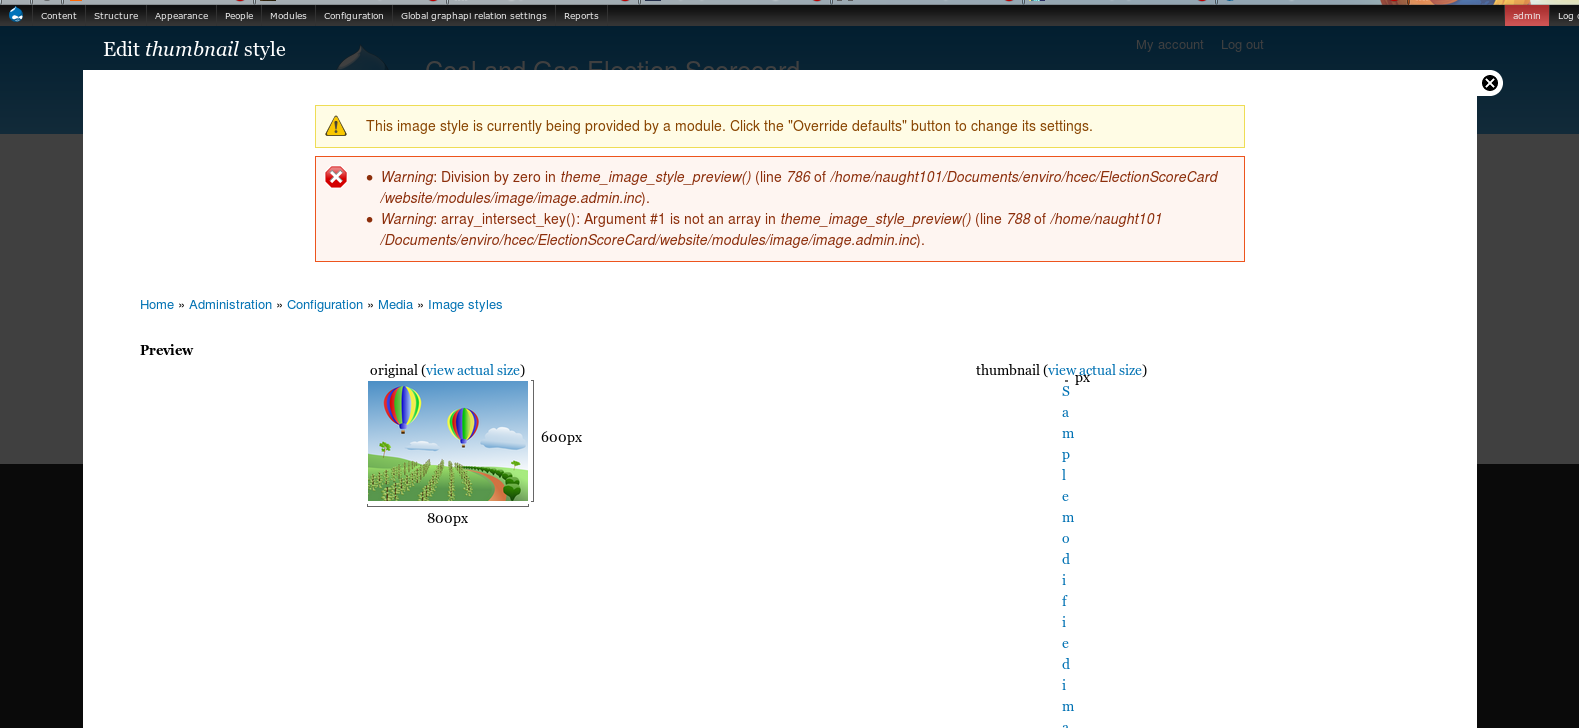Viewport: 1579px width, 728px height.
Task: Open the Content admin menu
Action: [59, 16]
